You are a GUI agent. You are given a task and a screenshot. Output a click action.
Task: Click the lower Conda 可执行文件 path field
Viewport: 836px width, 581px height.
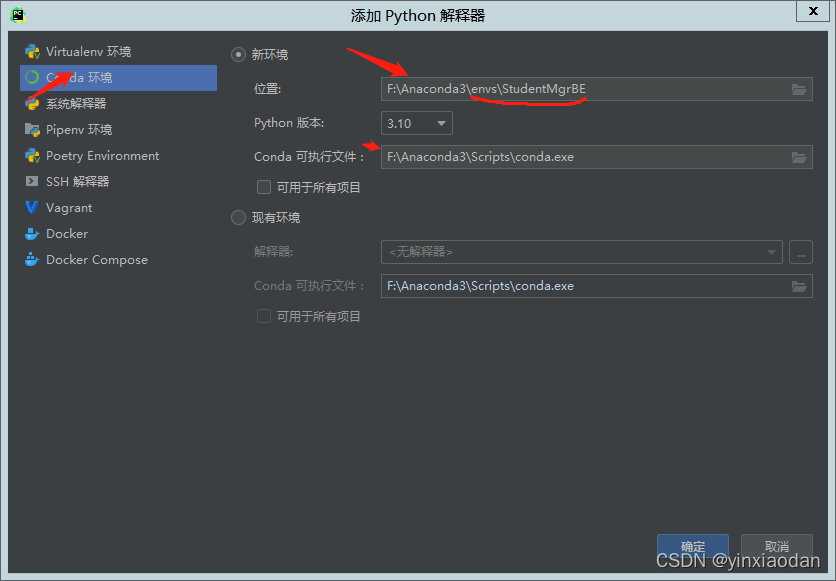(x=596, y=286)
